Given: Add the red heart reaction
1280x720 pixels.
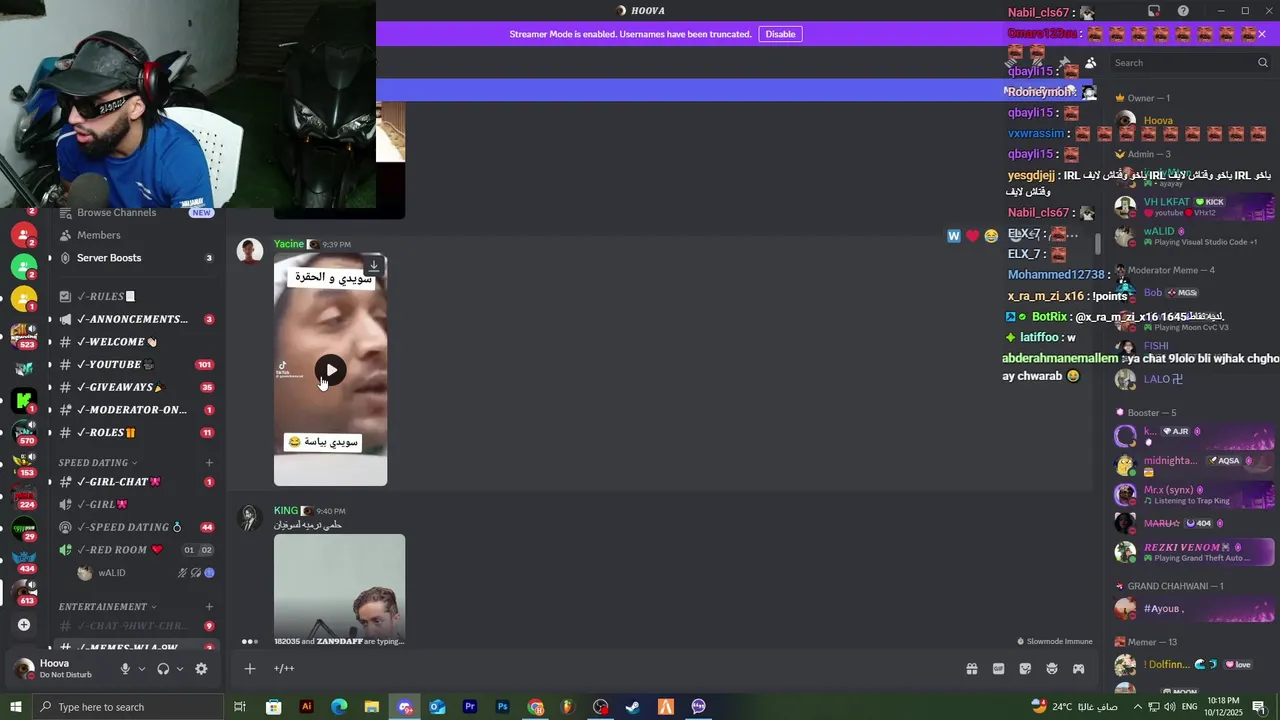Looking at the screenshot, I should (972, 236).
